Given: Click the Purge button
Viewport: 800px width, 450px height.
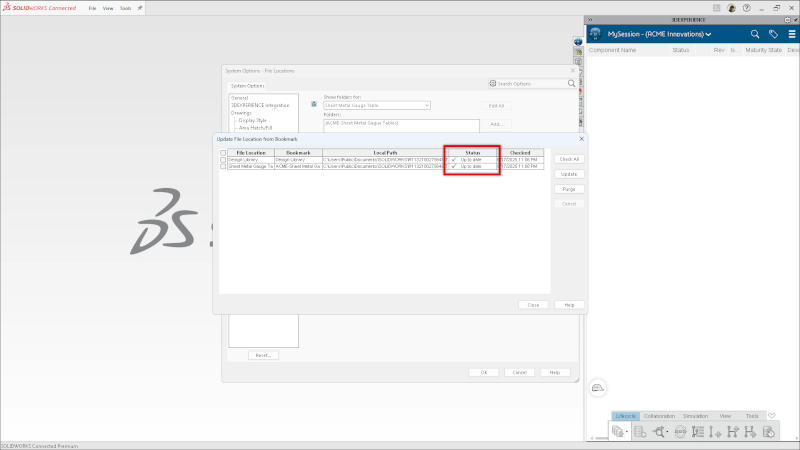Looking at the screenshot, I should pyautogui.click(x=569, y=189).
